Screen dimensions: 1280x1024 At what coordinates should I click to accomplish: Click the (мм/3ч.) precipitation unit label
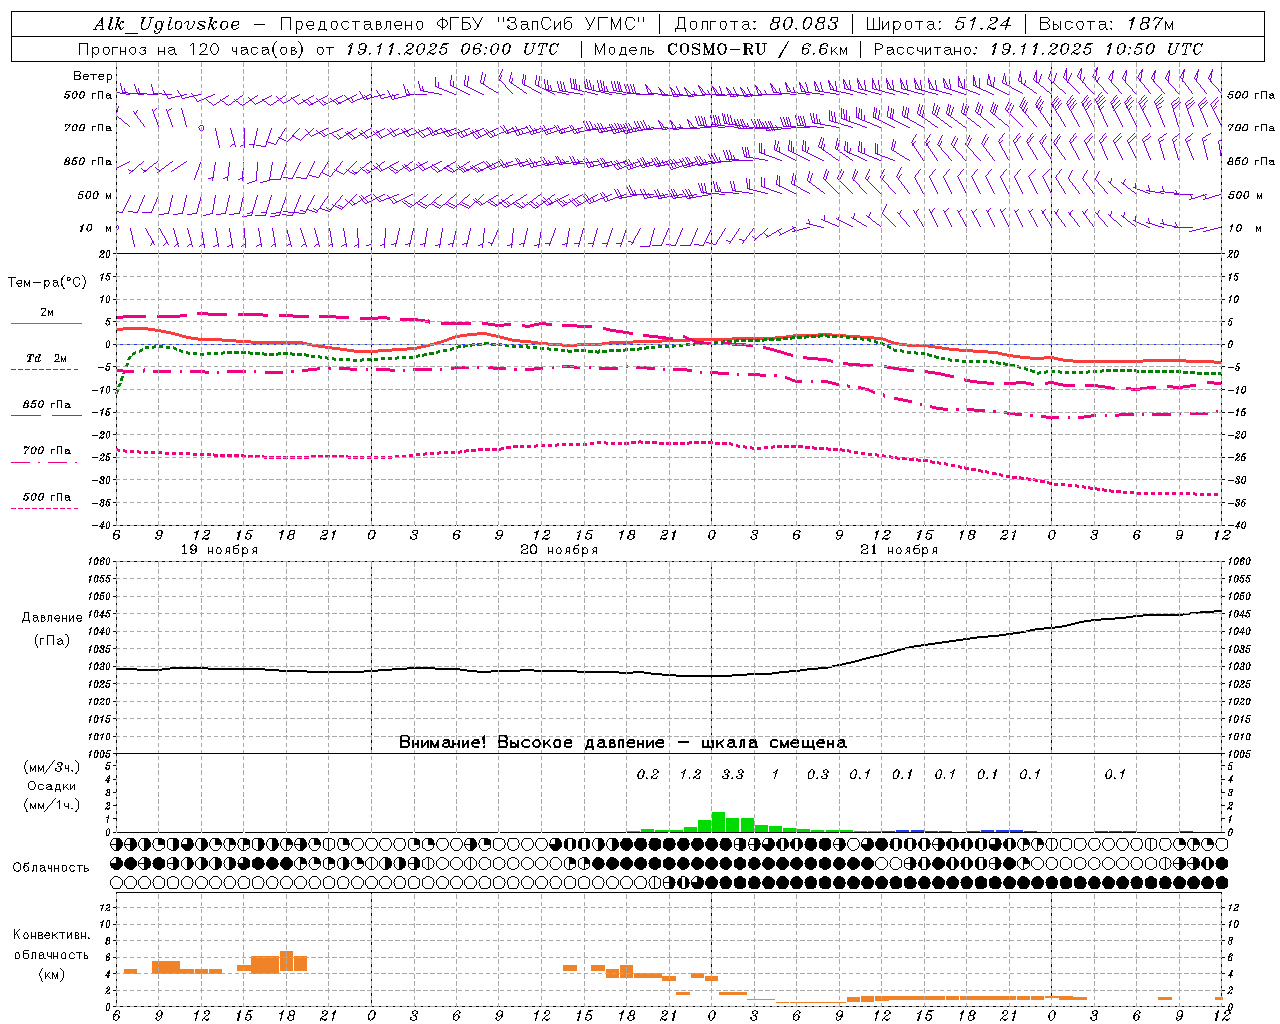point(52,767)
